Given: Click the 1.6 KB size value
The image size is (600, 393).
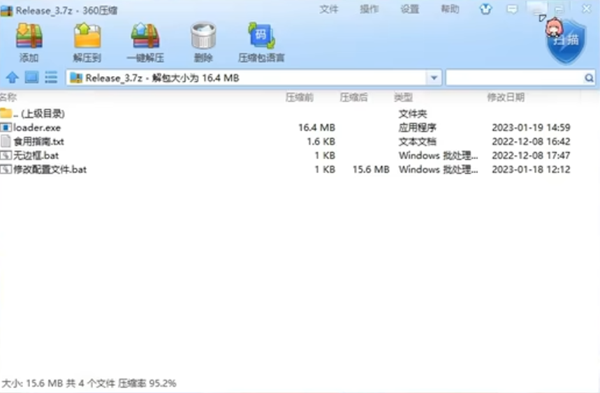Looking at the screenshot, I should point(321,142).
